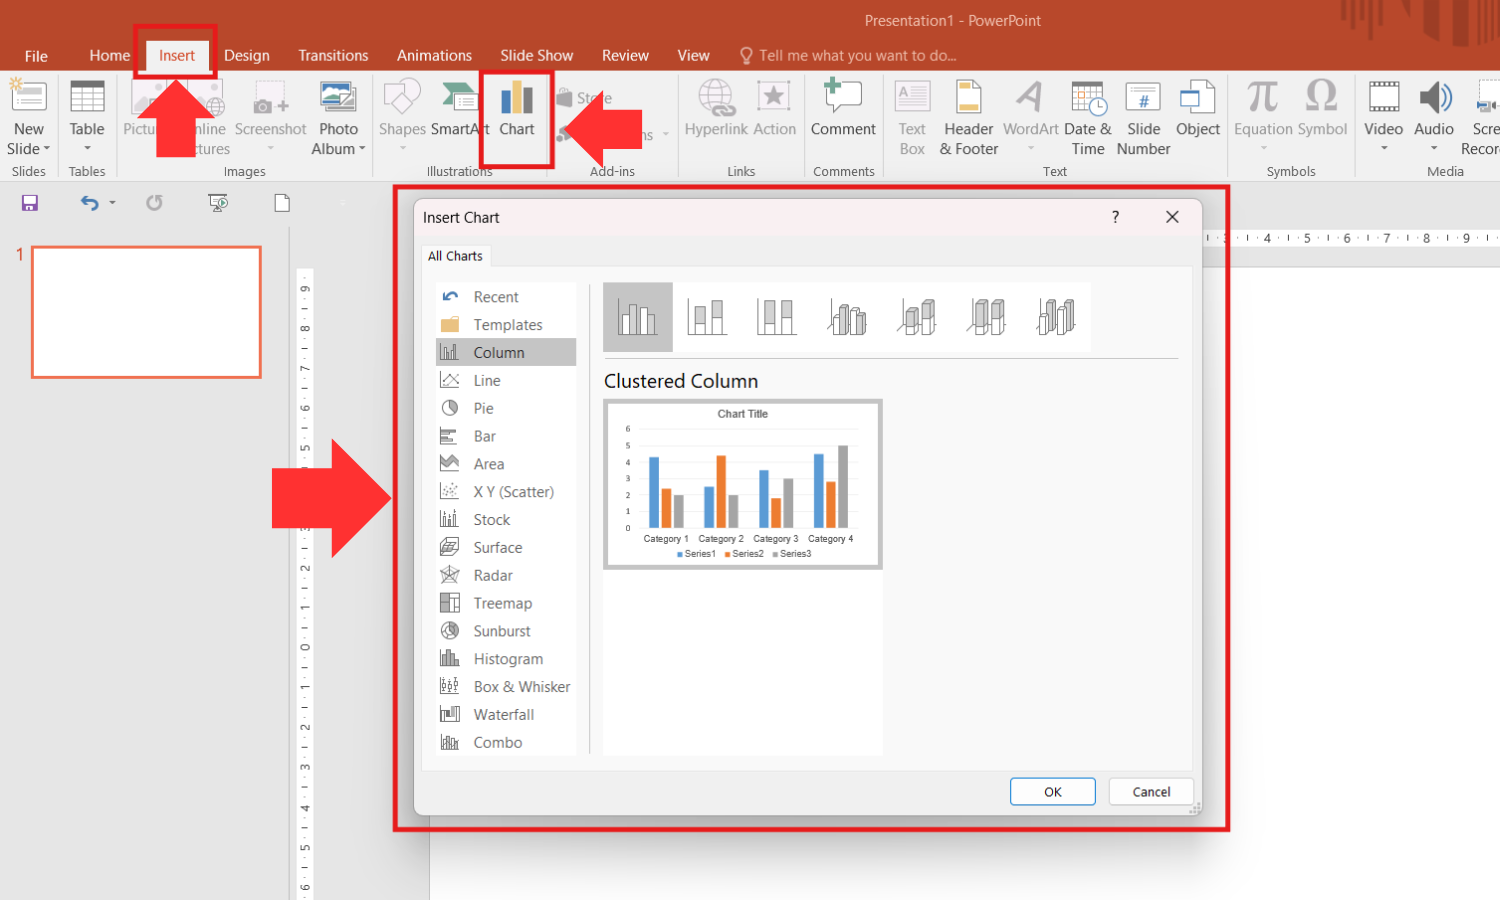Choose Surface chart category
The height and width of the screenshot is (900, 1500).
click(506, 548)
